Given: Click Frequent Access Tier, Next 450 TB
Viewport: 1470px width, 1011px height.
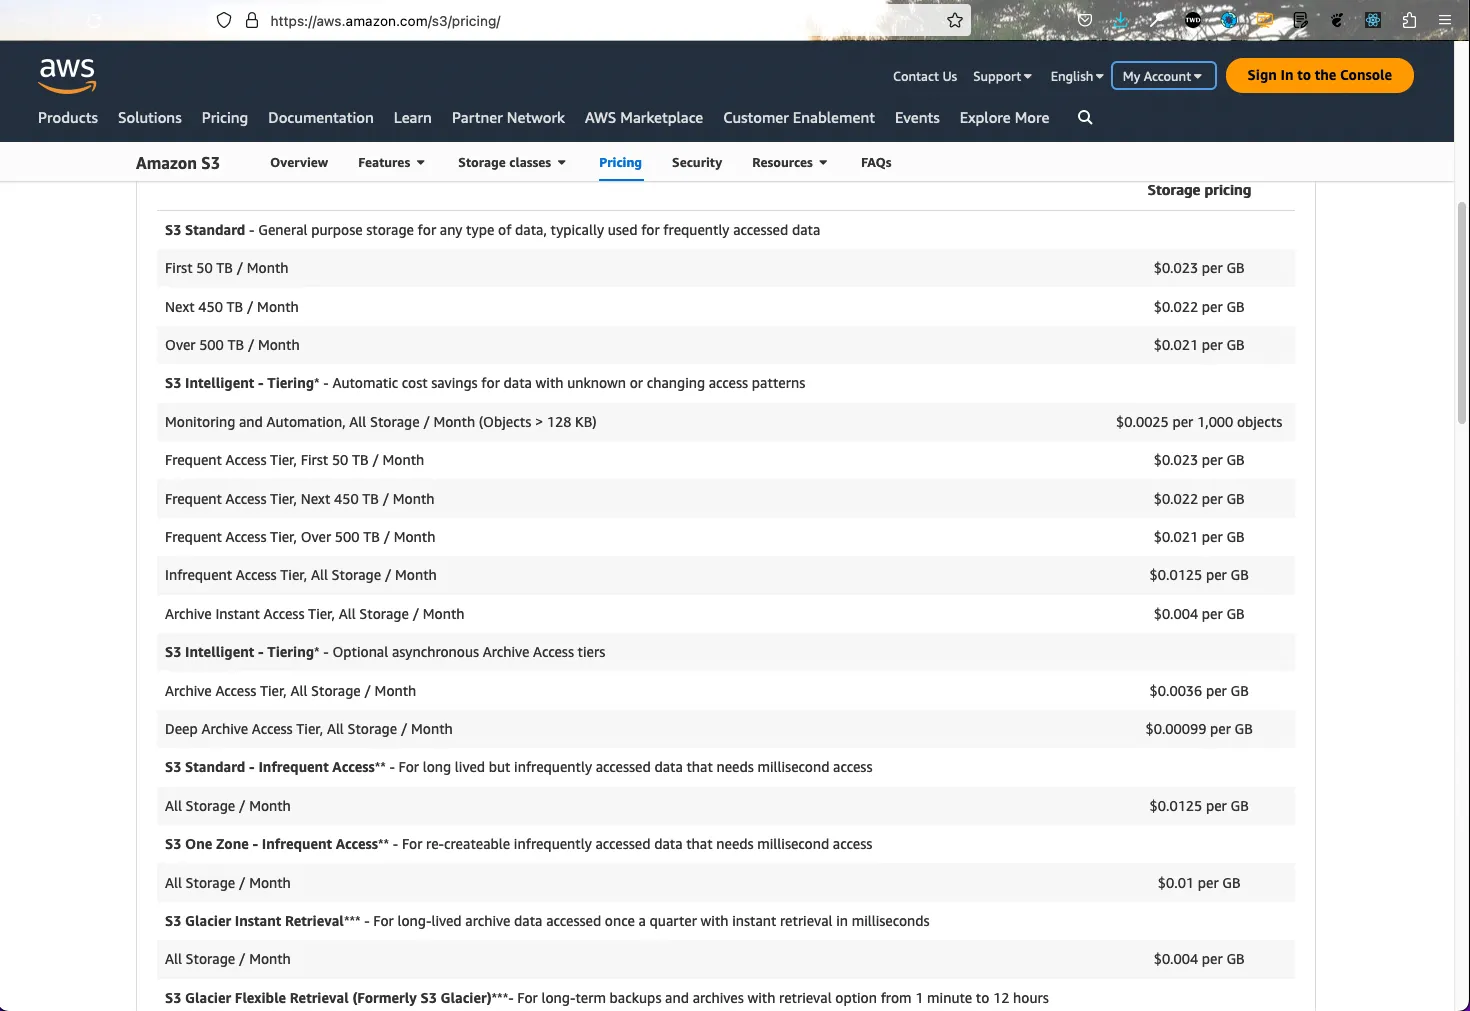Looking at the screenshot, I should tap(300, 499).
